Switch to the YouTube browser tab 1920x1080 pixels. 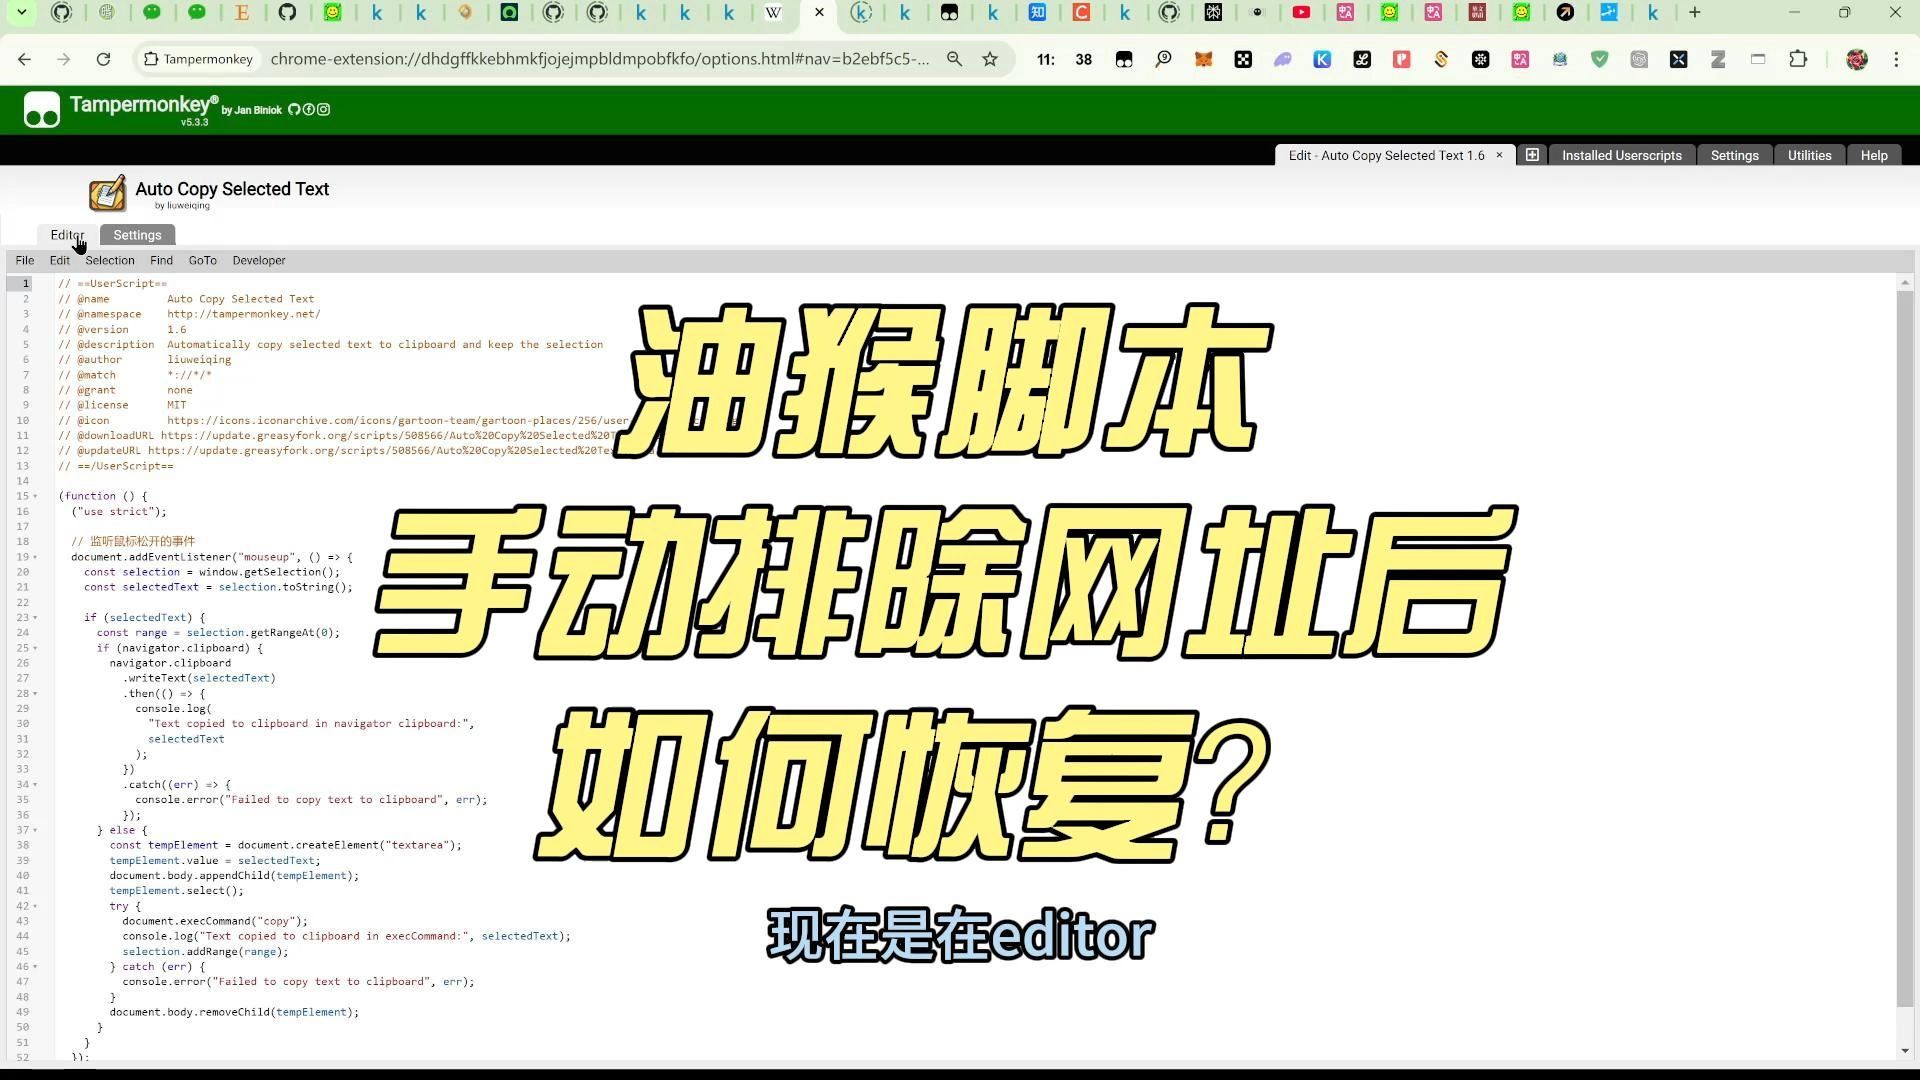point(1301,13)
